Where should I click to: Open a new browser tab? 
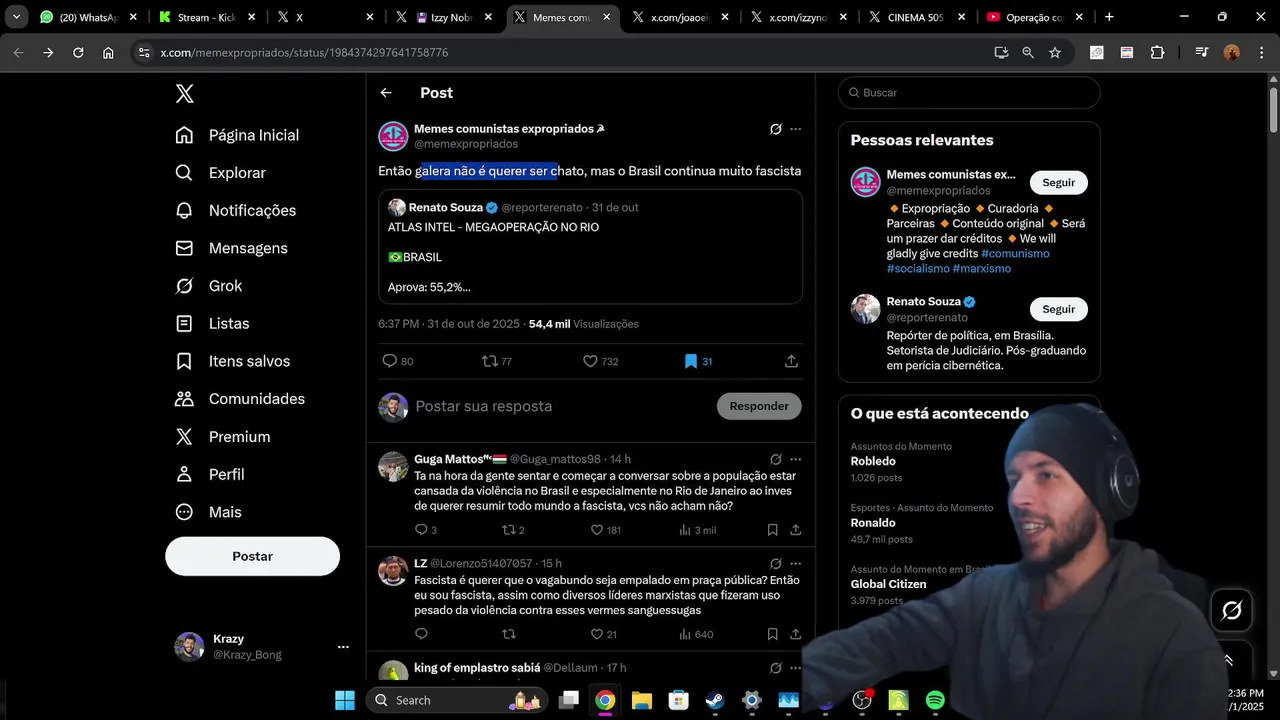[1109, 17]
